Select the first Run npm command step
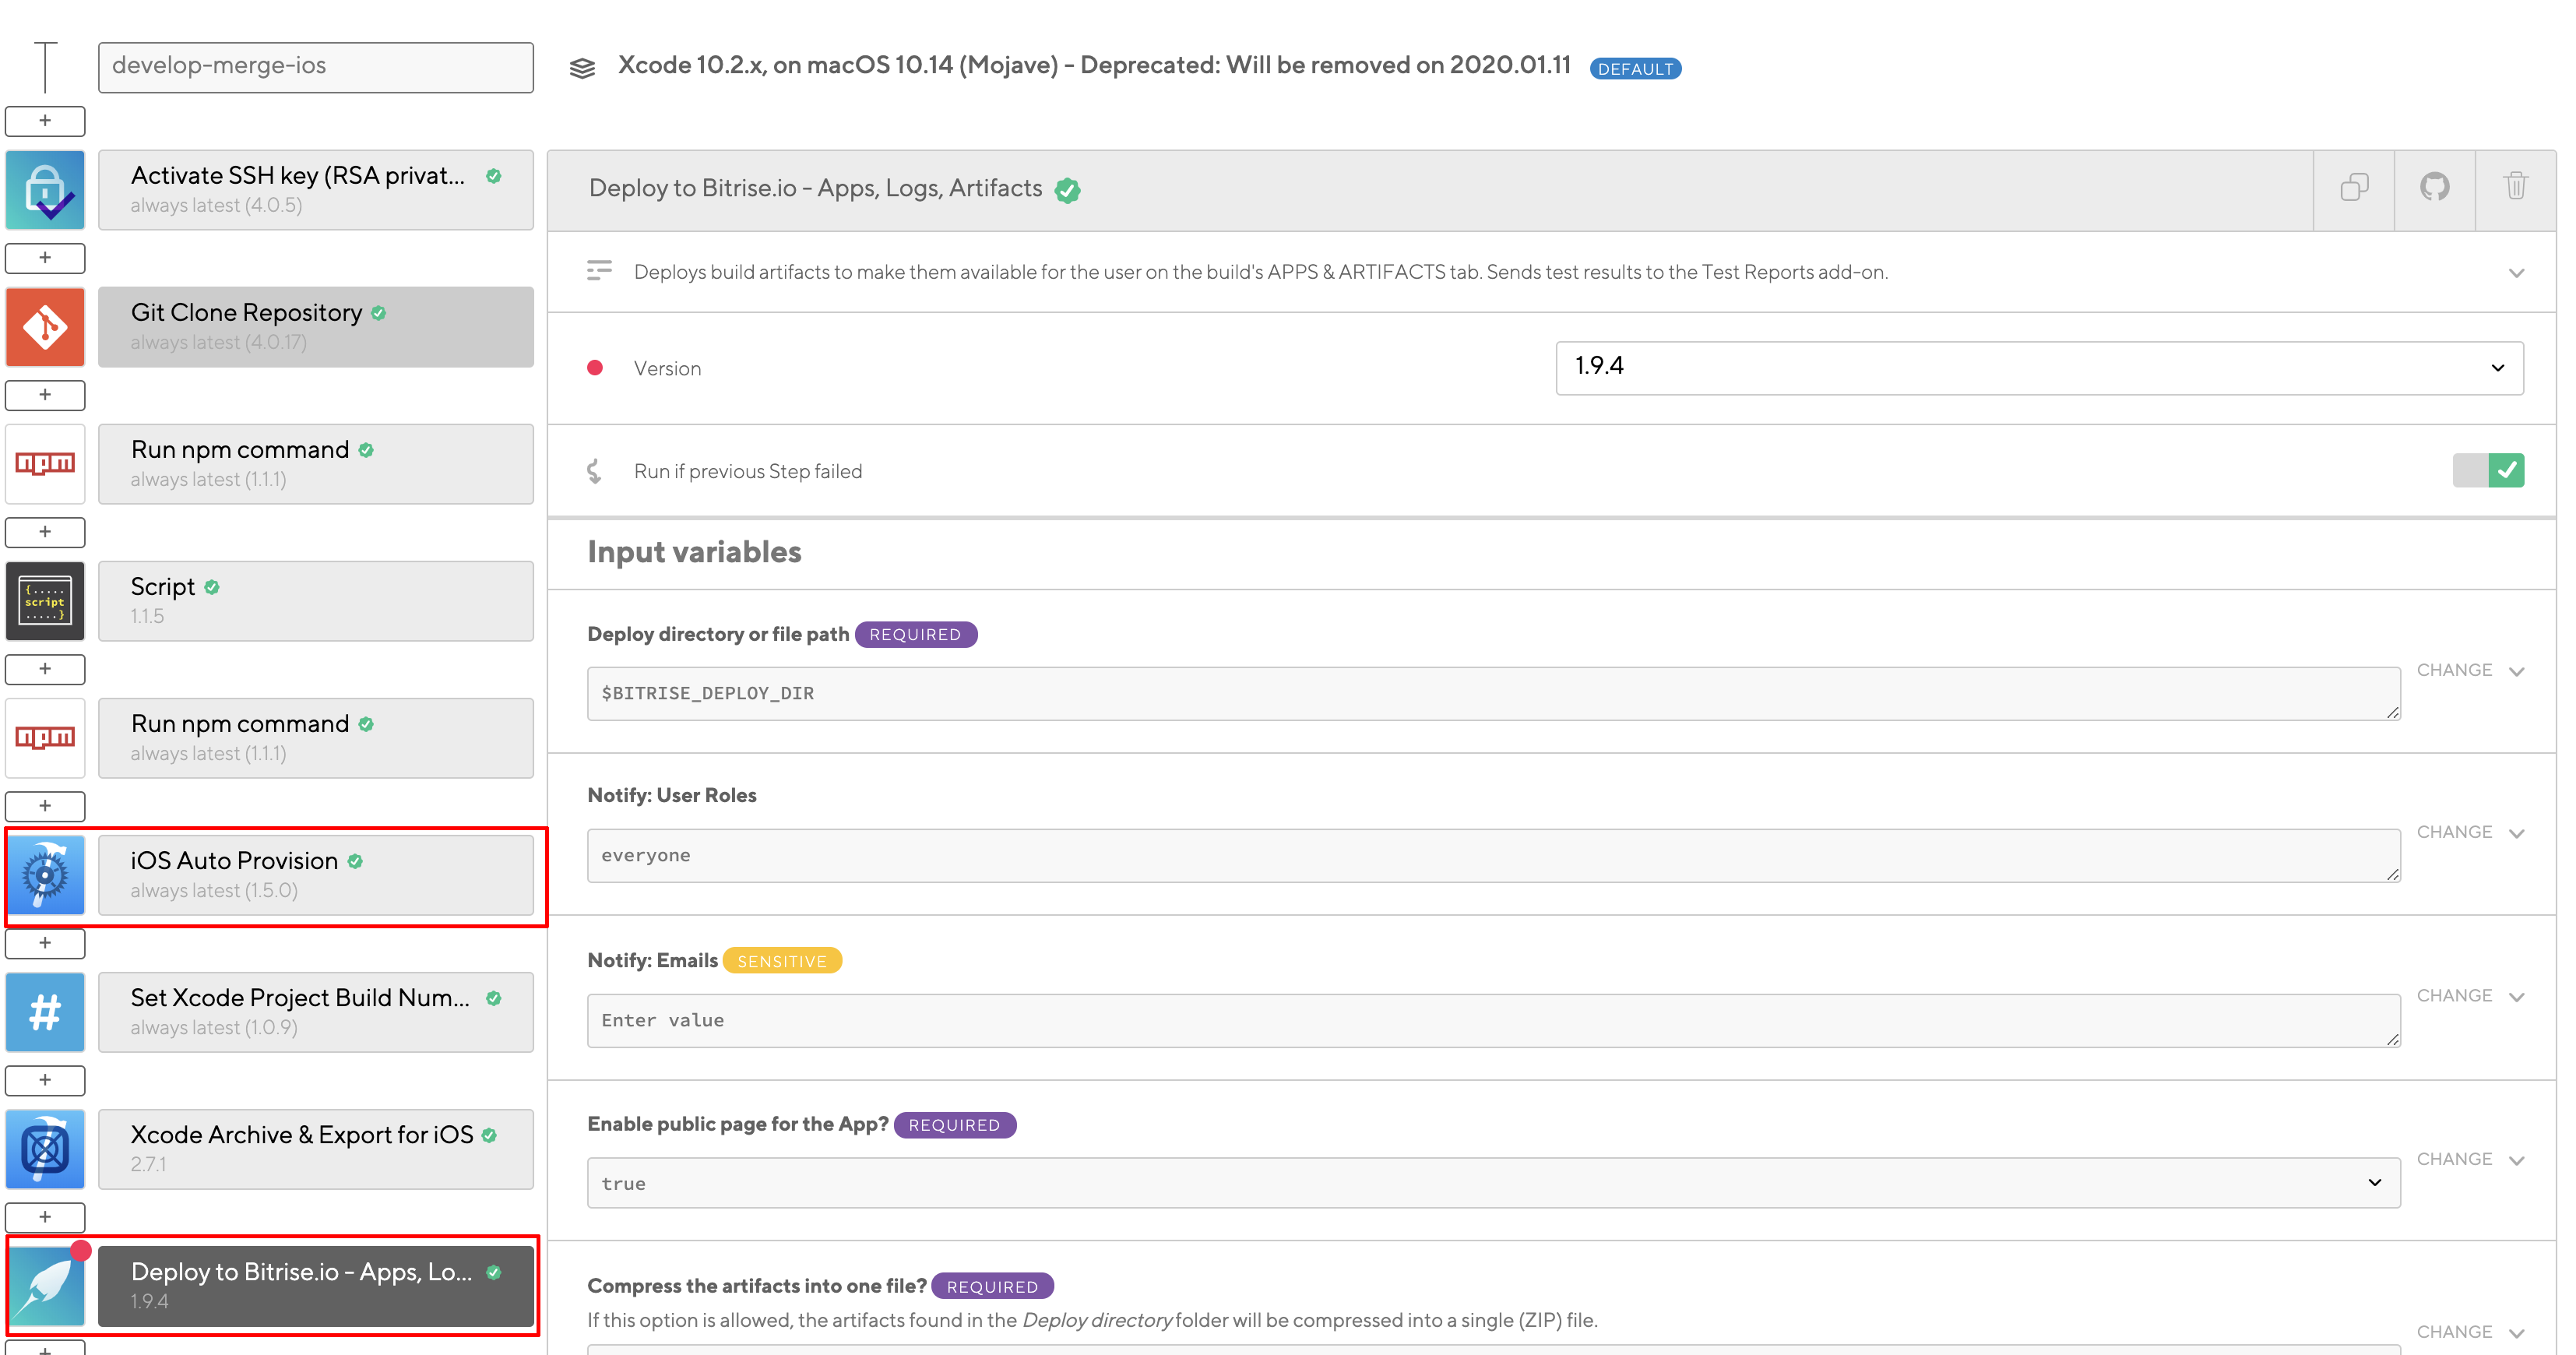This screenshot has height=1355, width=2576. click(316, 464)
